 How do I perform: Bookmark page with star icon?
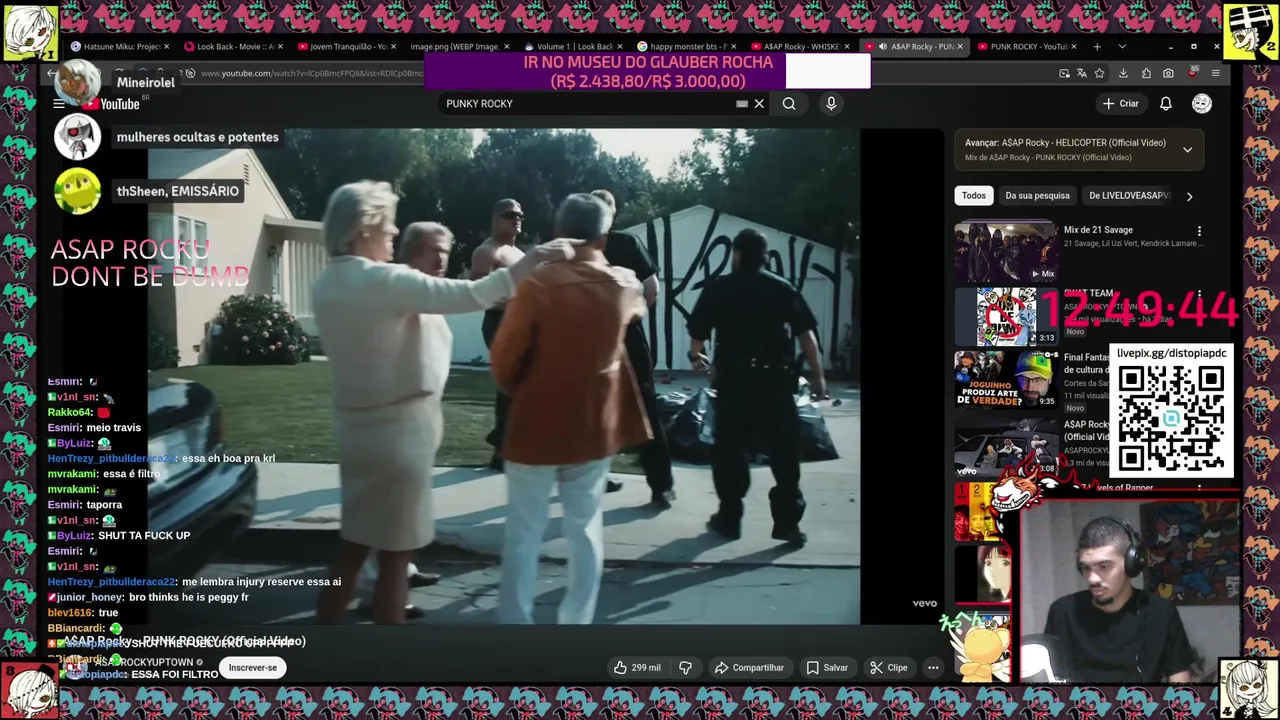coord(1099,73)
